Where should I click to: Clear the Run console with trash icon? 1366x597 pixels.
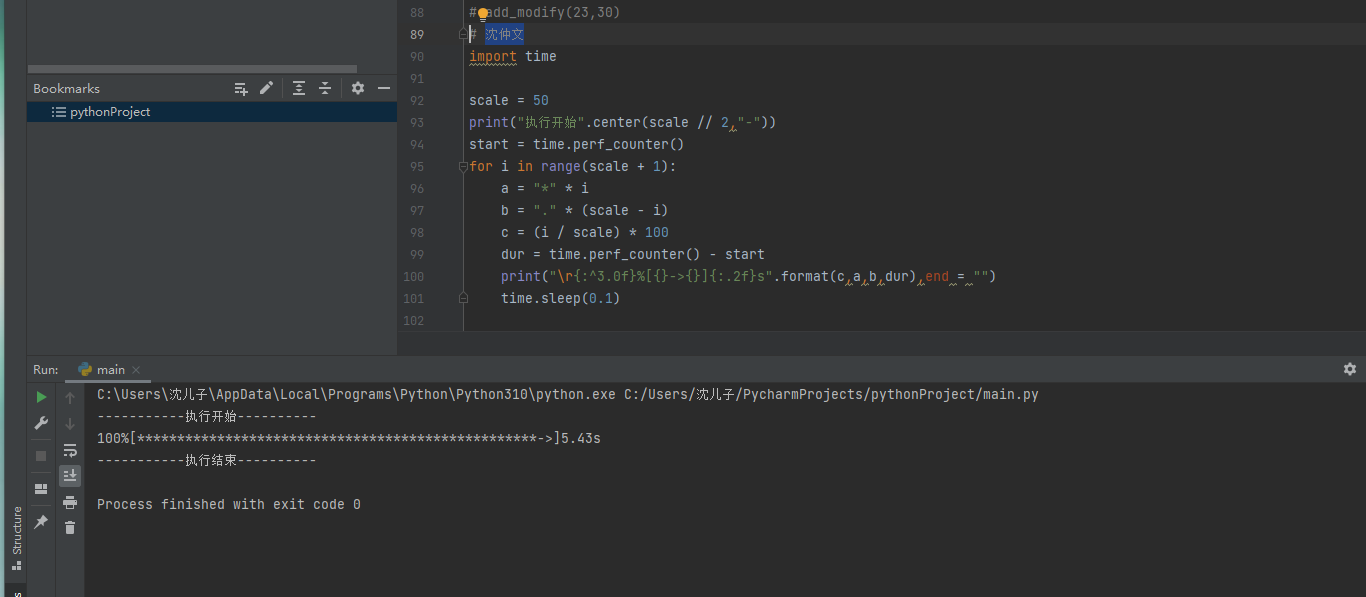pyautogui.click(x=70, y=527)
